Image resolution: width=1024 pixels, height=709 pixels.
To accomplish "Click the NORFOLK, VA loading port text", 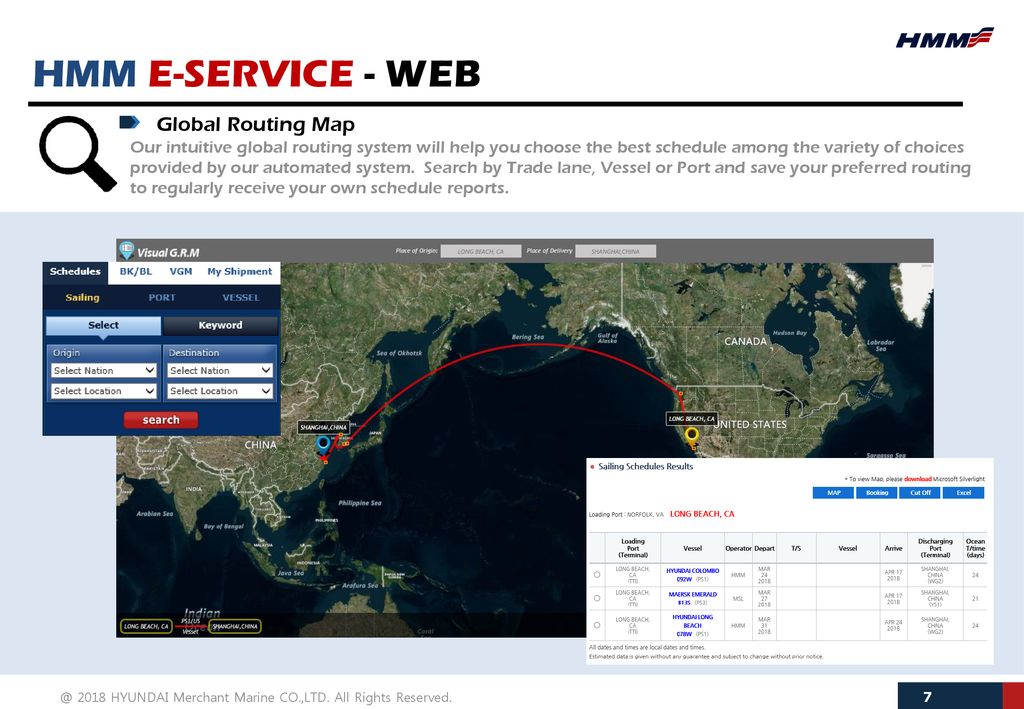I will coord(645,514).
